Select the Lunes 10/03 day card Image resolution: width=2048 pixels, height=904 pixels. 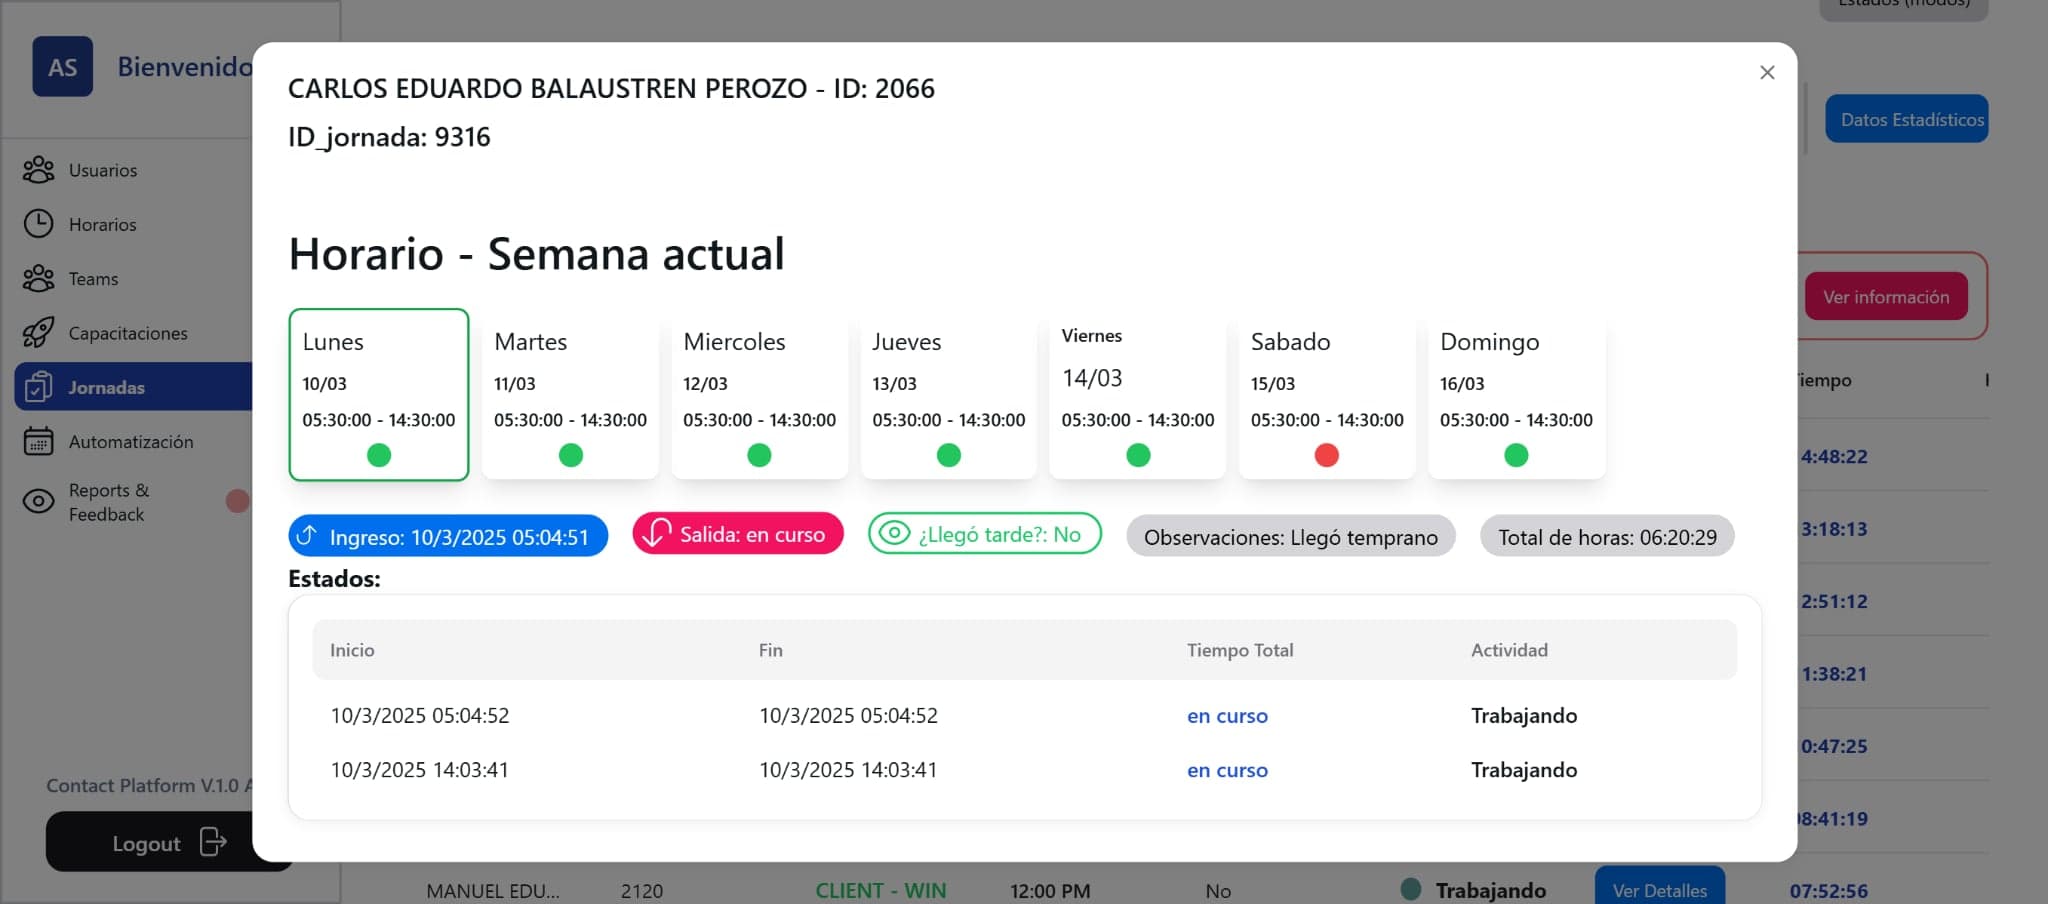[378, 394]
